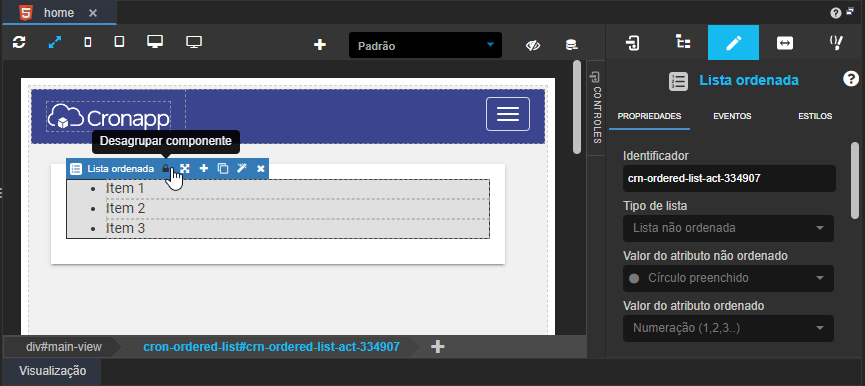Click the magic wand icon on the Lista ordenada toolbar

pyautogui.click(x=242, y=168)
